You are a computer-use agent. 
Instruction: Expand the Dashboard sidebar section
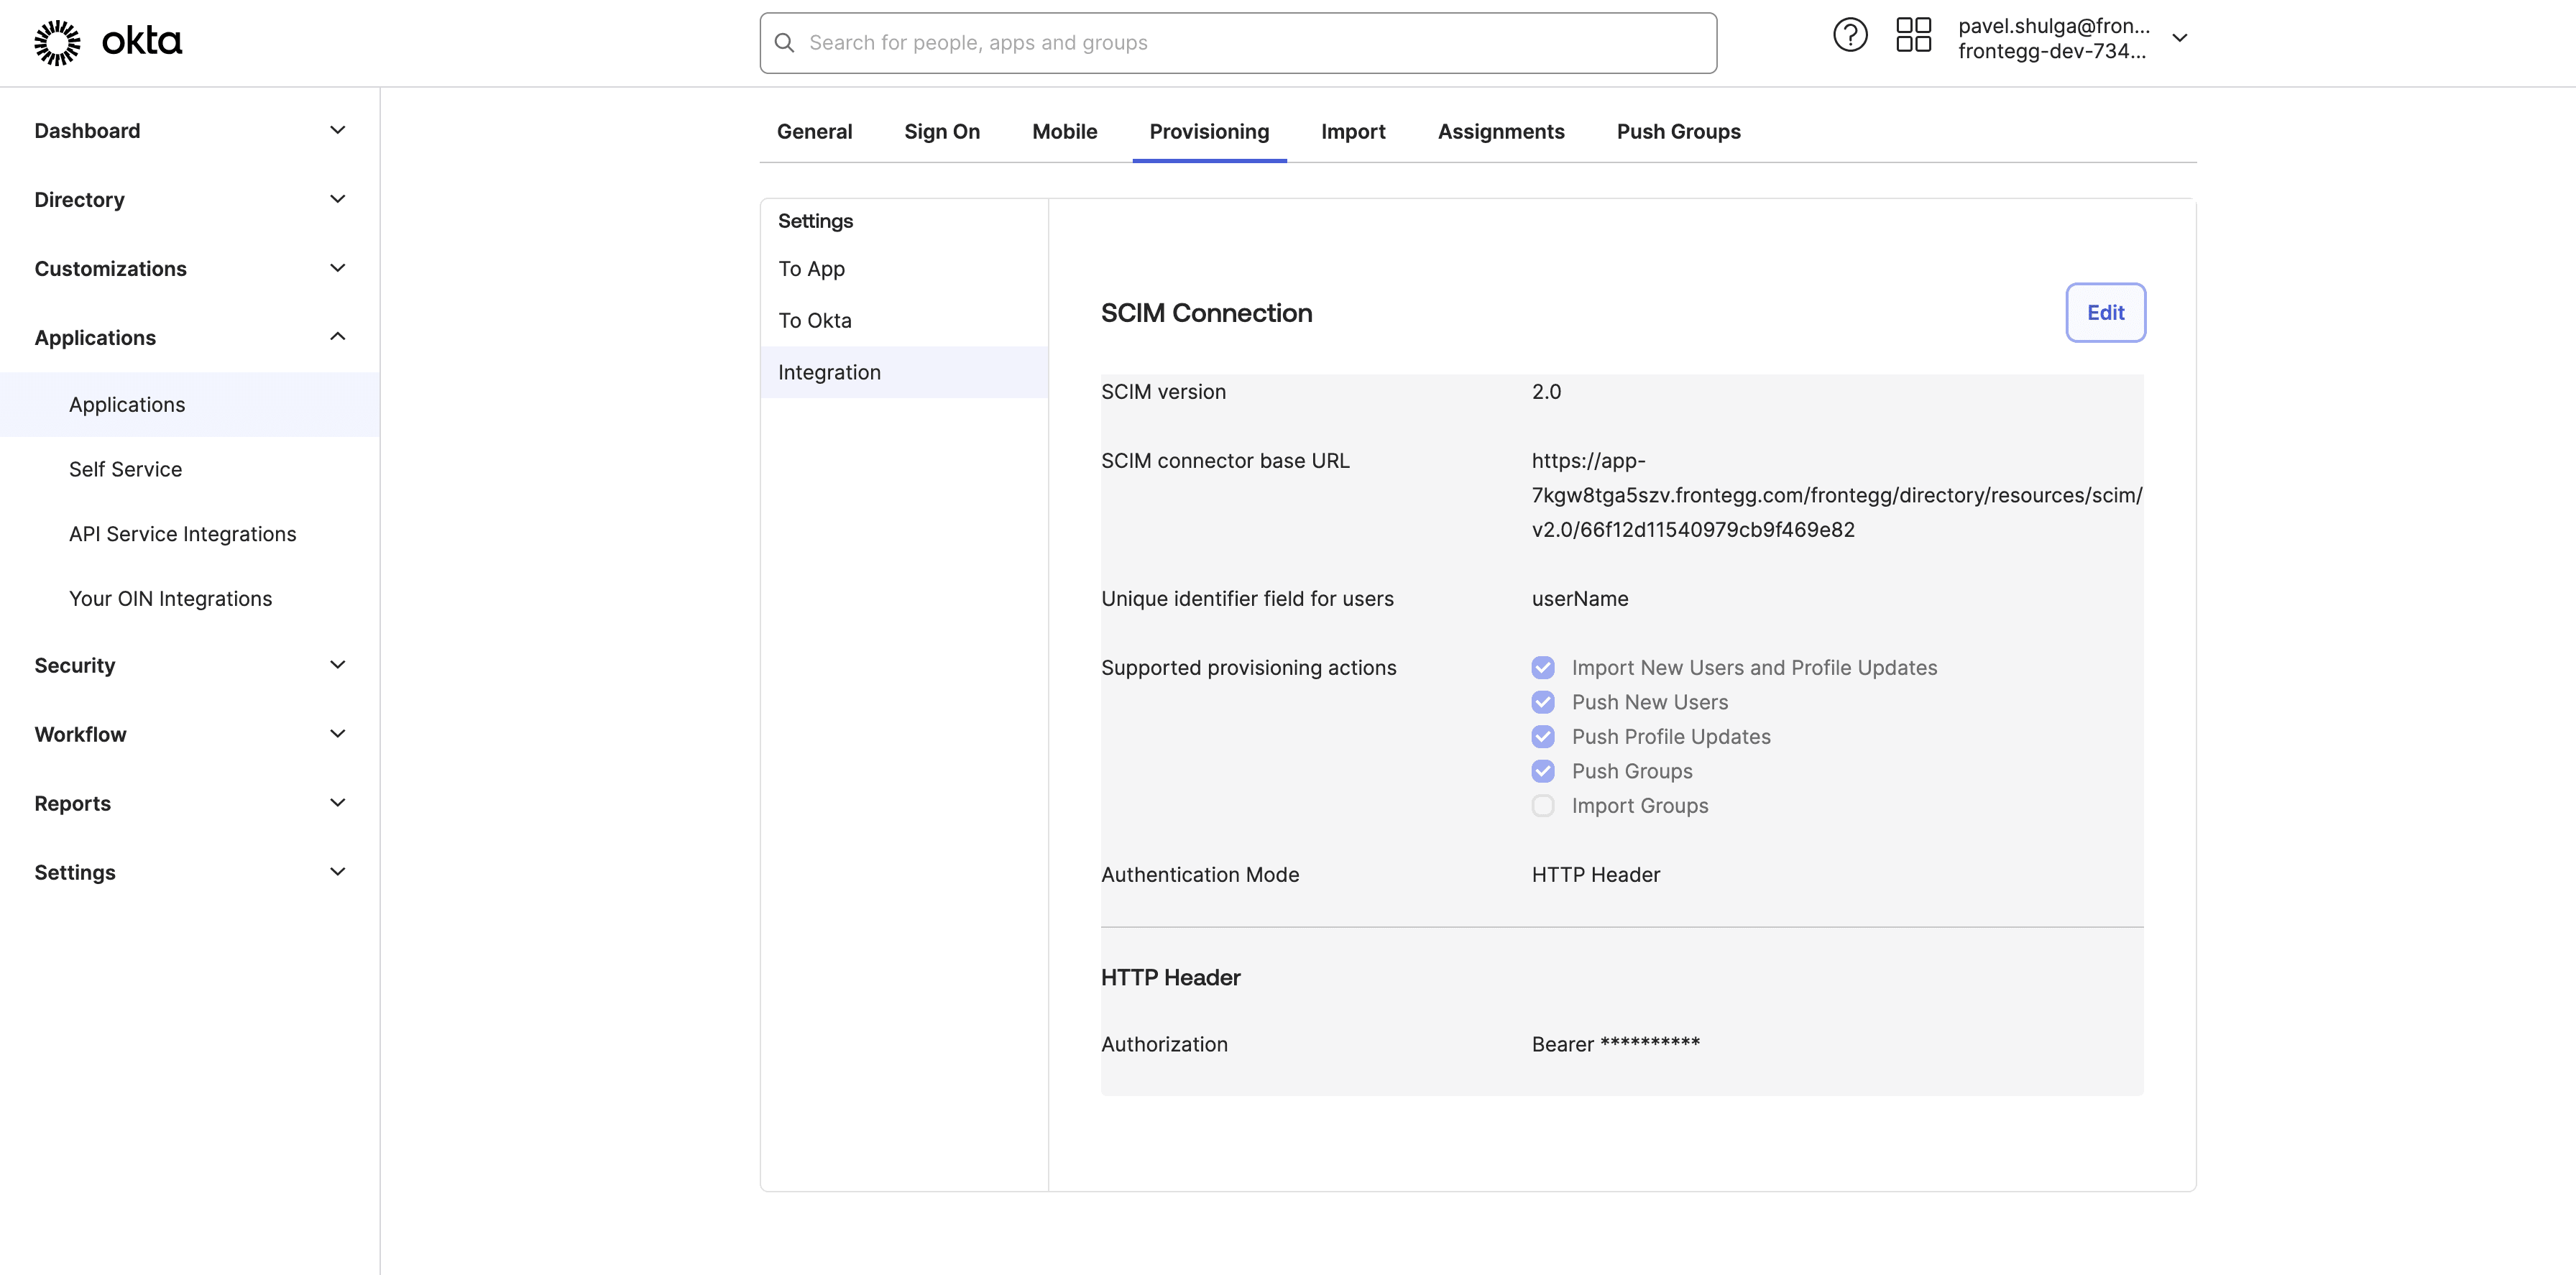click(x=190, y=130)
